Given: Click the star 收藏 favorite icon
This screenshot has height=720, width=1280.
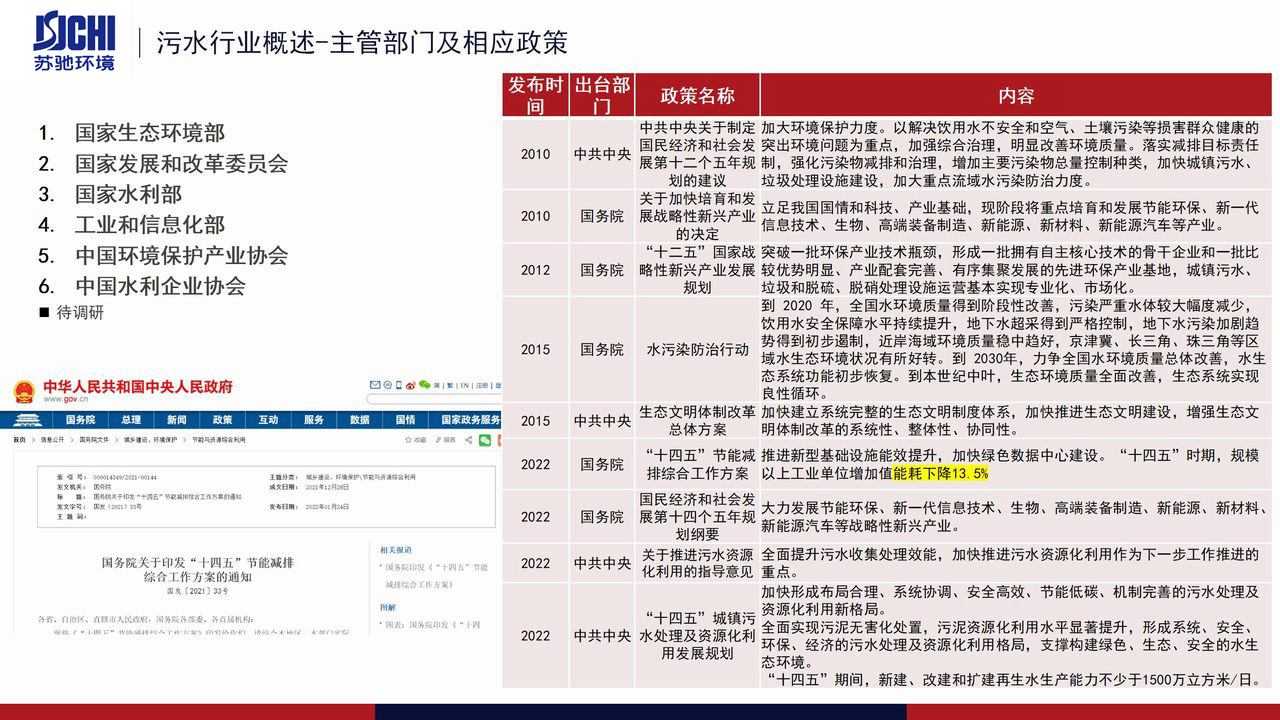Looking at the screenshot, I should pos(408,440).
